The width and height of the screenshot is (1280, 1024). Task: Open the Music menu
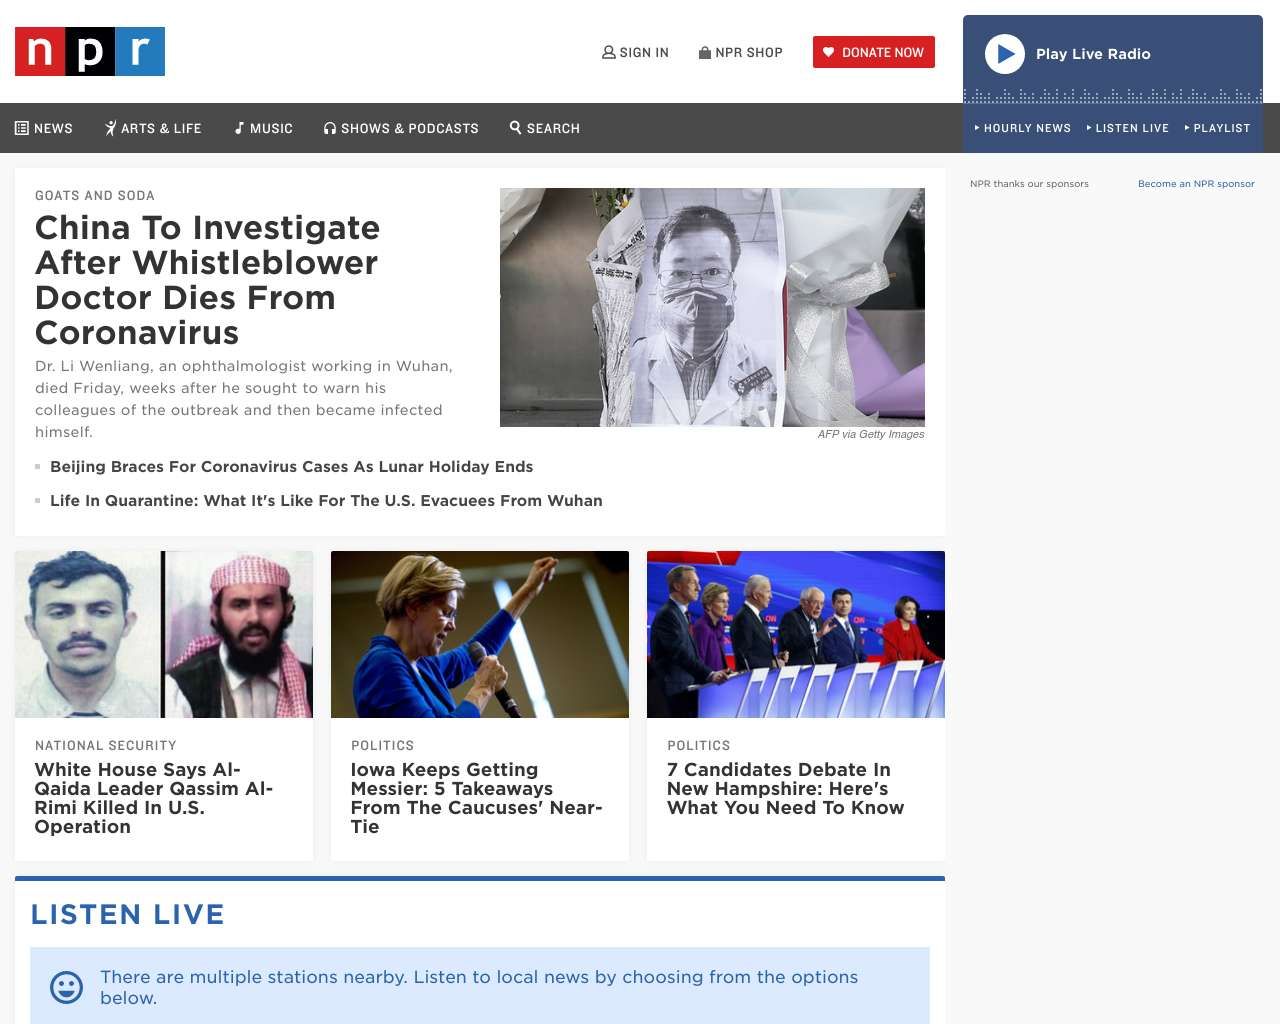pos(263,128)
